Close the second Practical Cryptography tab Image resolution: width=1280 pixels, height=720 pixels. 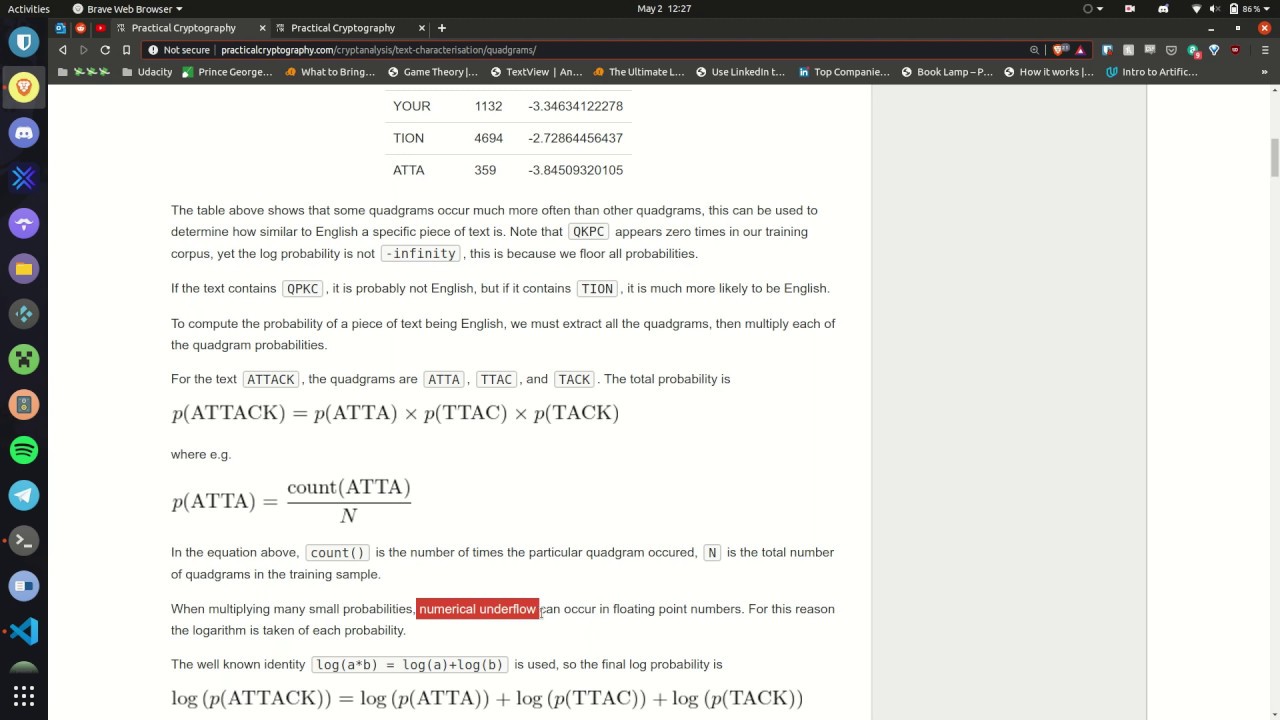(x=422, y=28)
